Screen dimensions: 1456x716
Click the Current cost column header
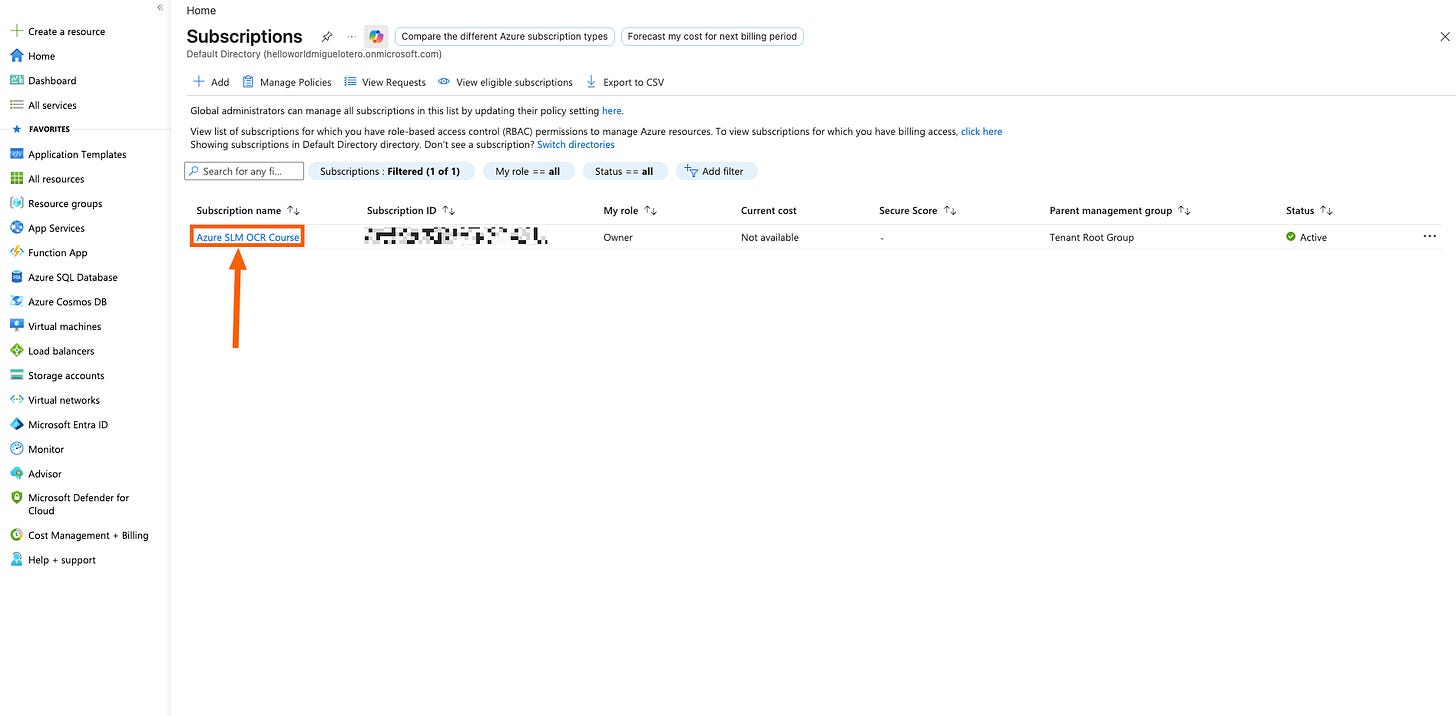click(769, 210)
